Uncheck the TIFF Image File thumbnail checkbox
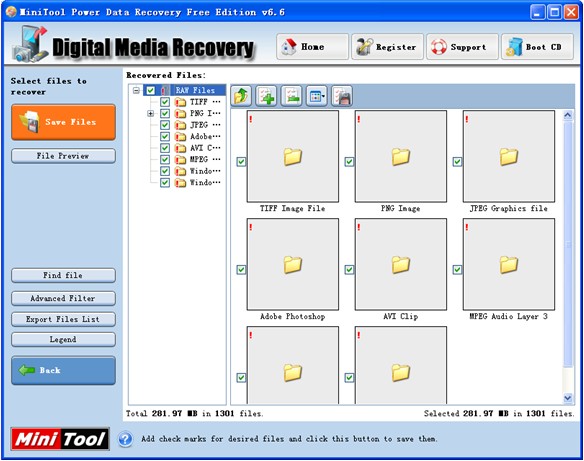This screenshot has width=584, height=461. [x=241, y=162]
